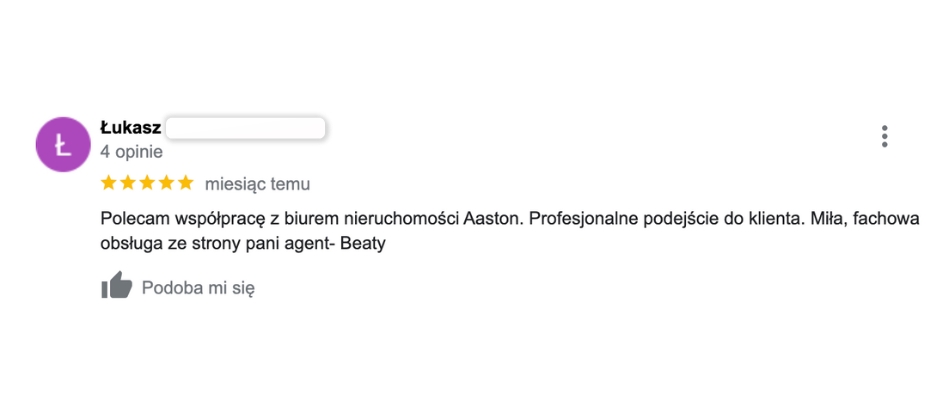Click the second yellow rating star
The image size is (940, 400).
[128, 183]
